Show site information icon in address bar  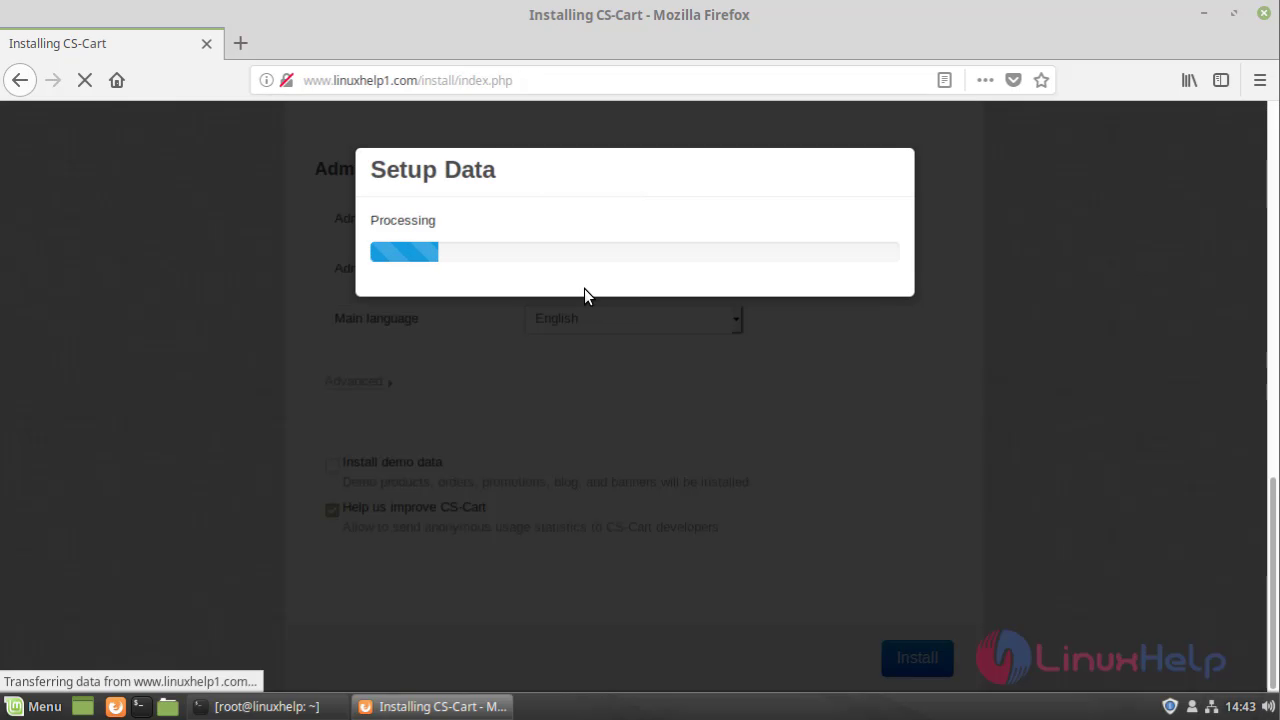pos(266,80)
